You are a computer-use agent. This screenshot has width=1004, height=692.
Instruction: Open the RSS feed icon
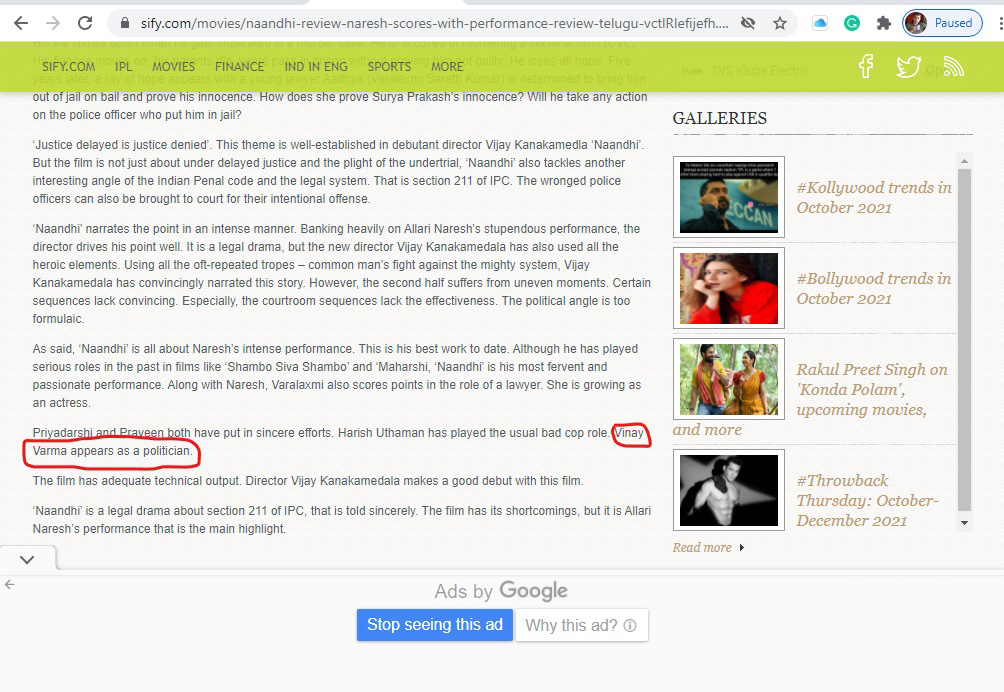pos(953,66)
